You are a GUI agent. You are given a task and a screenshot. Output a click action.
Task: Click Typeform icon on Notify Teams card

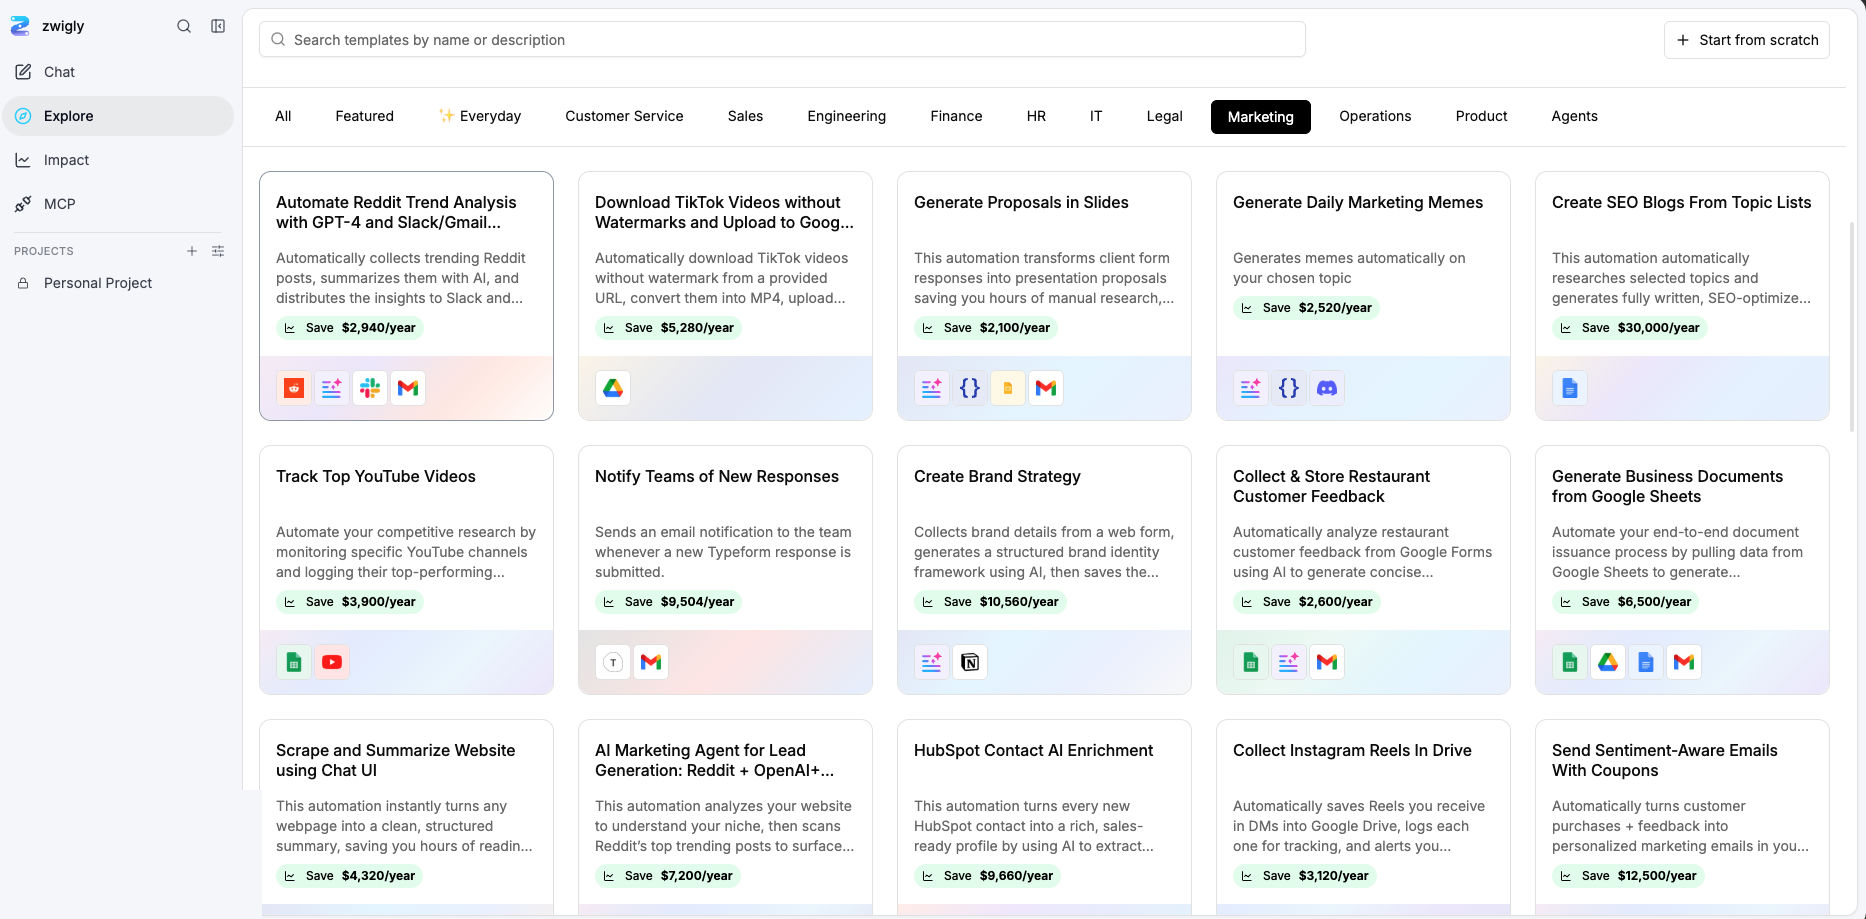613,662
